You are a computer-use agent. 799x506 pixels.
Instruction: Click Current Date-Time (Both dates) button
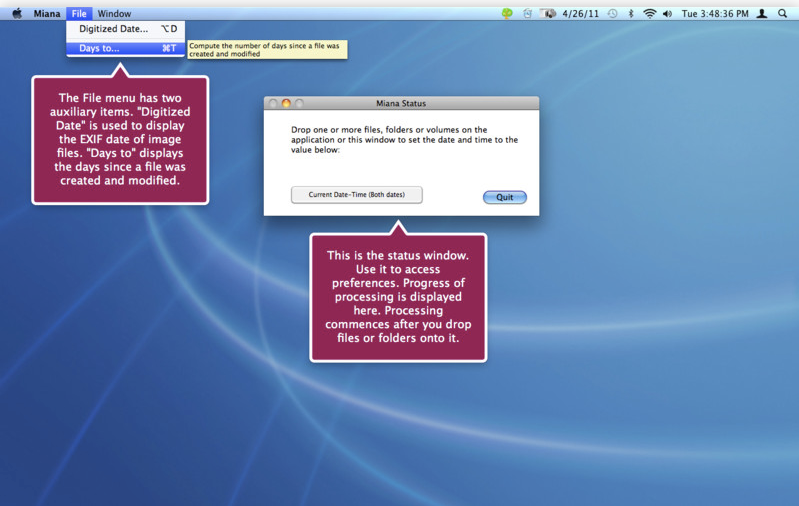357,195
